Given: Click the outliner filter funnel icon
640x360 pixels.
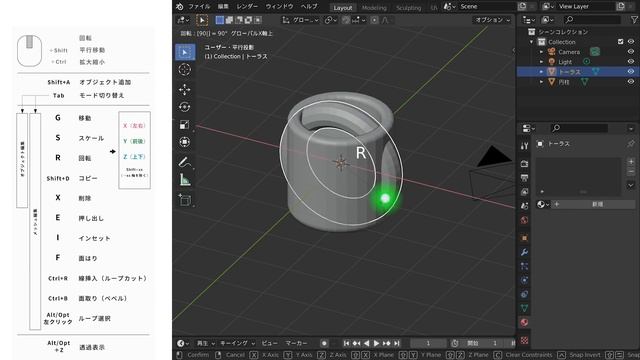Looking at the screenshot, I should [x=634, y=20].
